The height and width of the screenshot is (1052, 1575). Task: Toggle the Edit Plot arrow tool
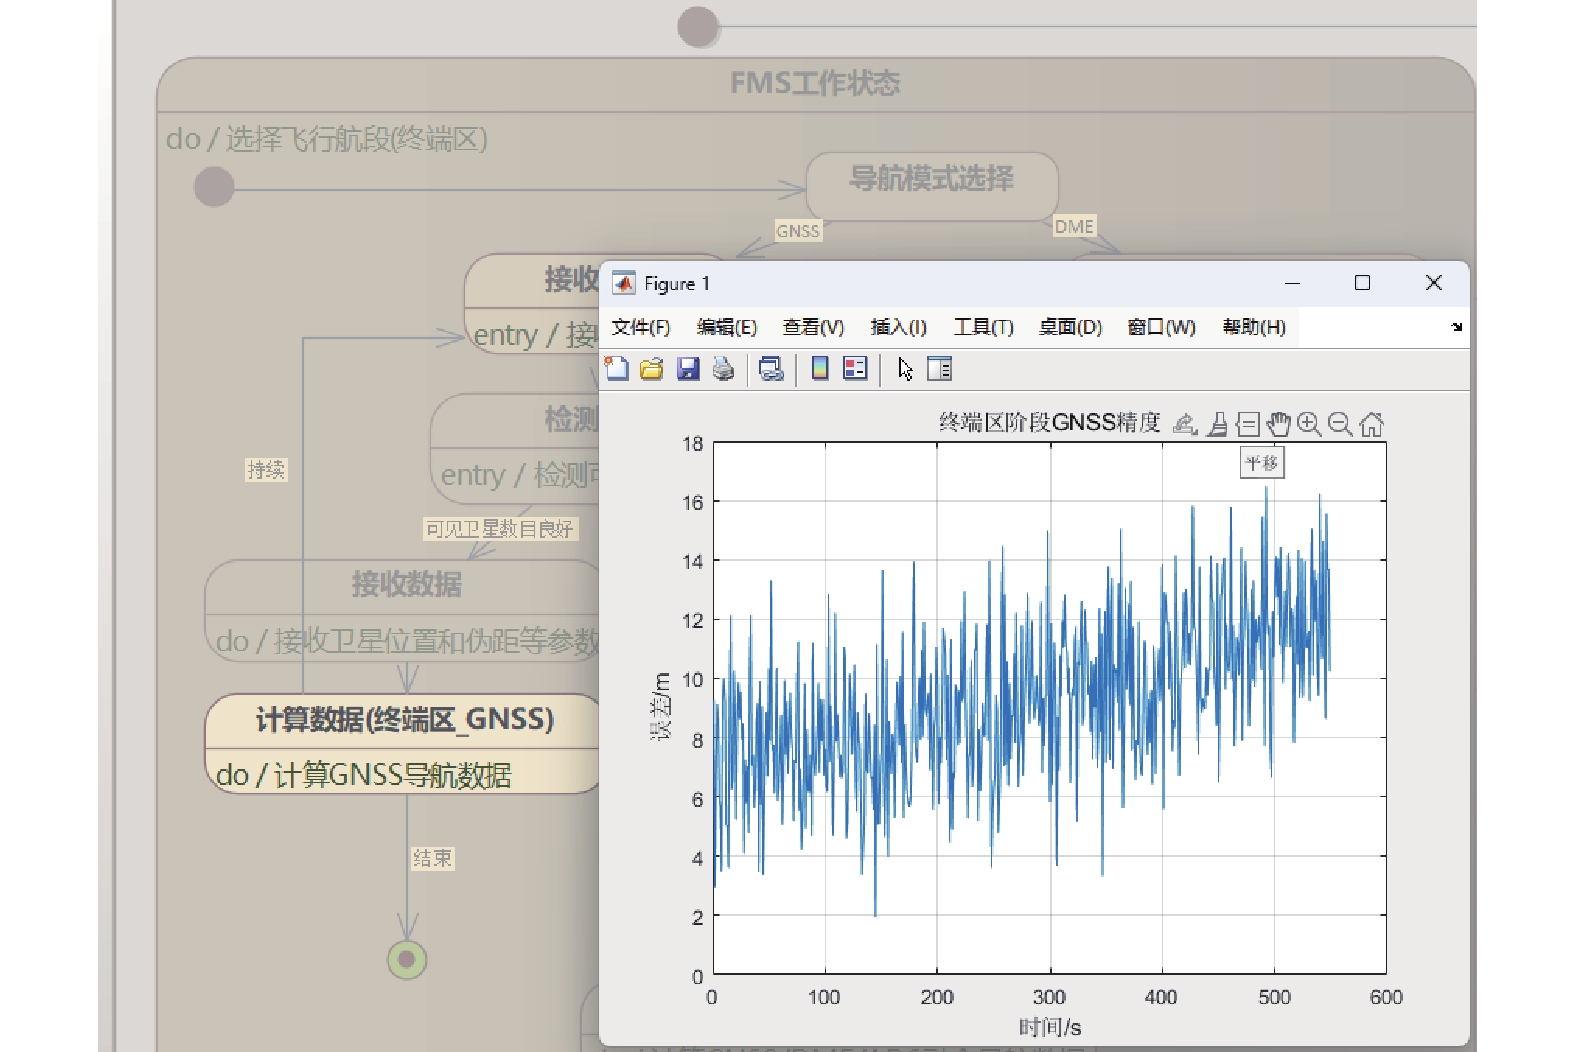(905, 369)
